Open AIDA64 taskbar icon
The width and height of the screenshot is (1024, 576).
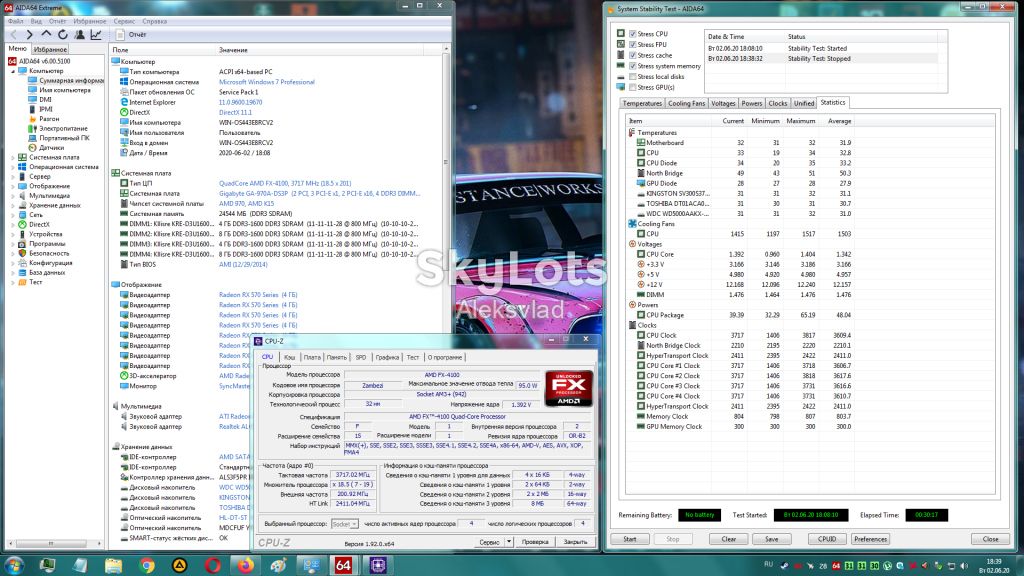coord(343,565)
